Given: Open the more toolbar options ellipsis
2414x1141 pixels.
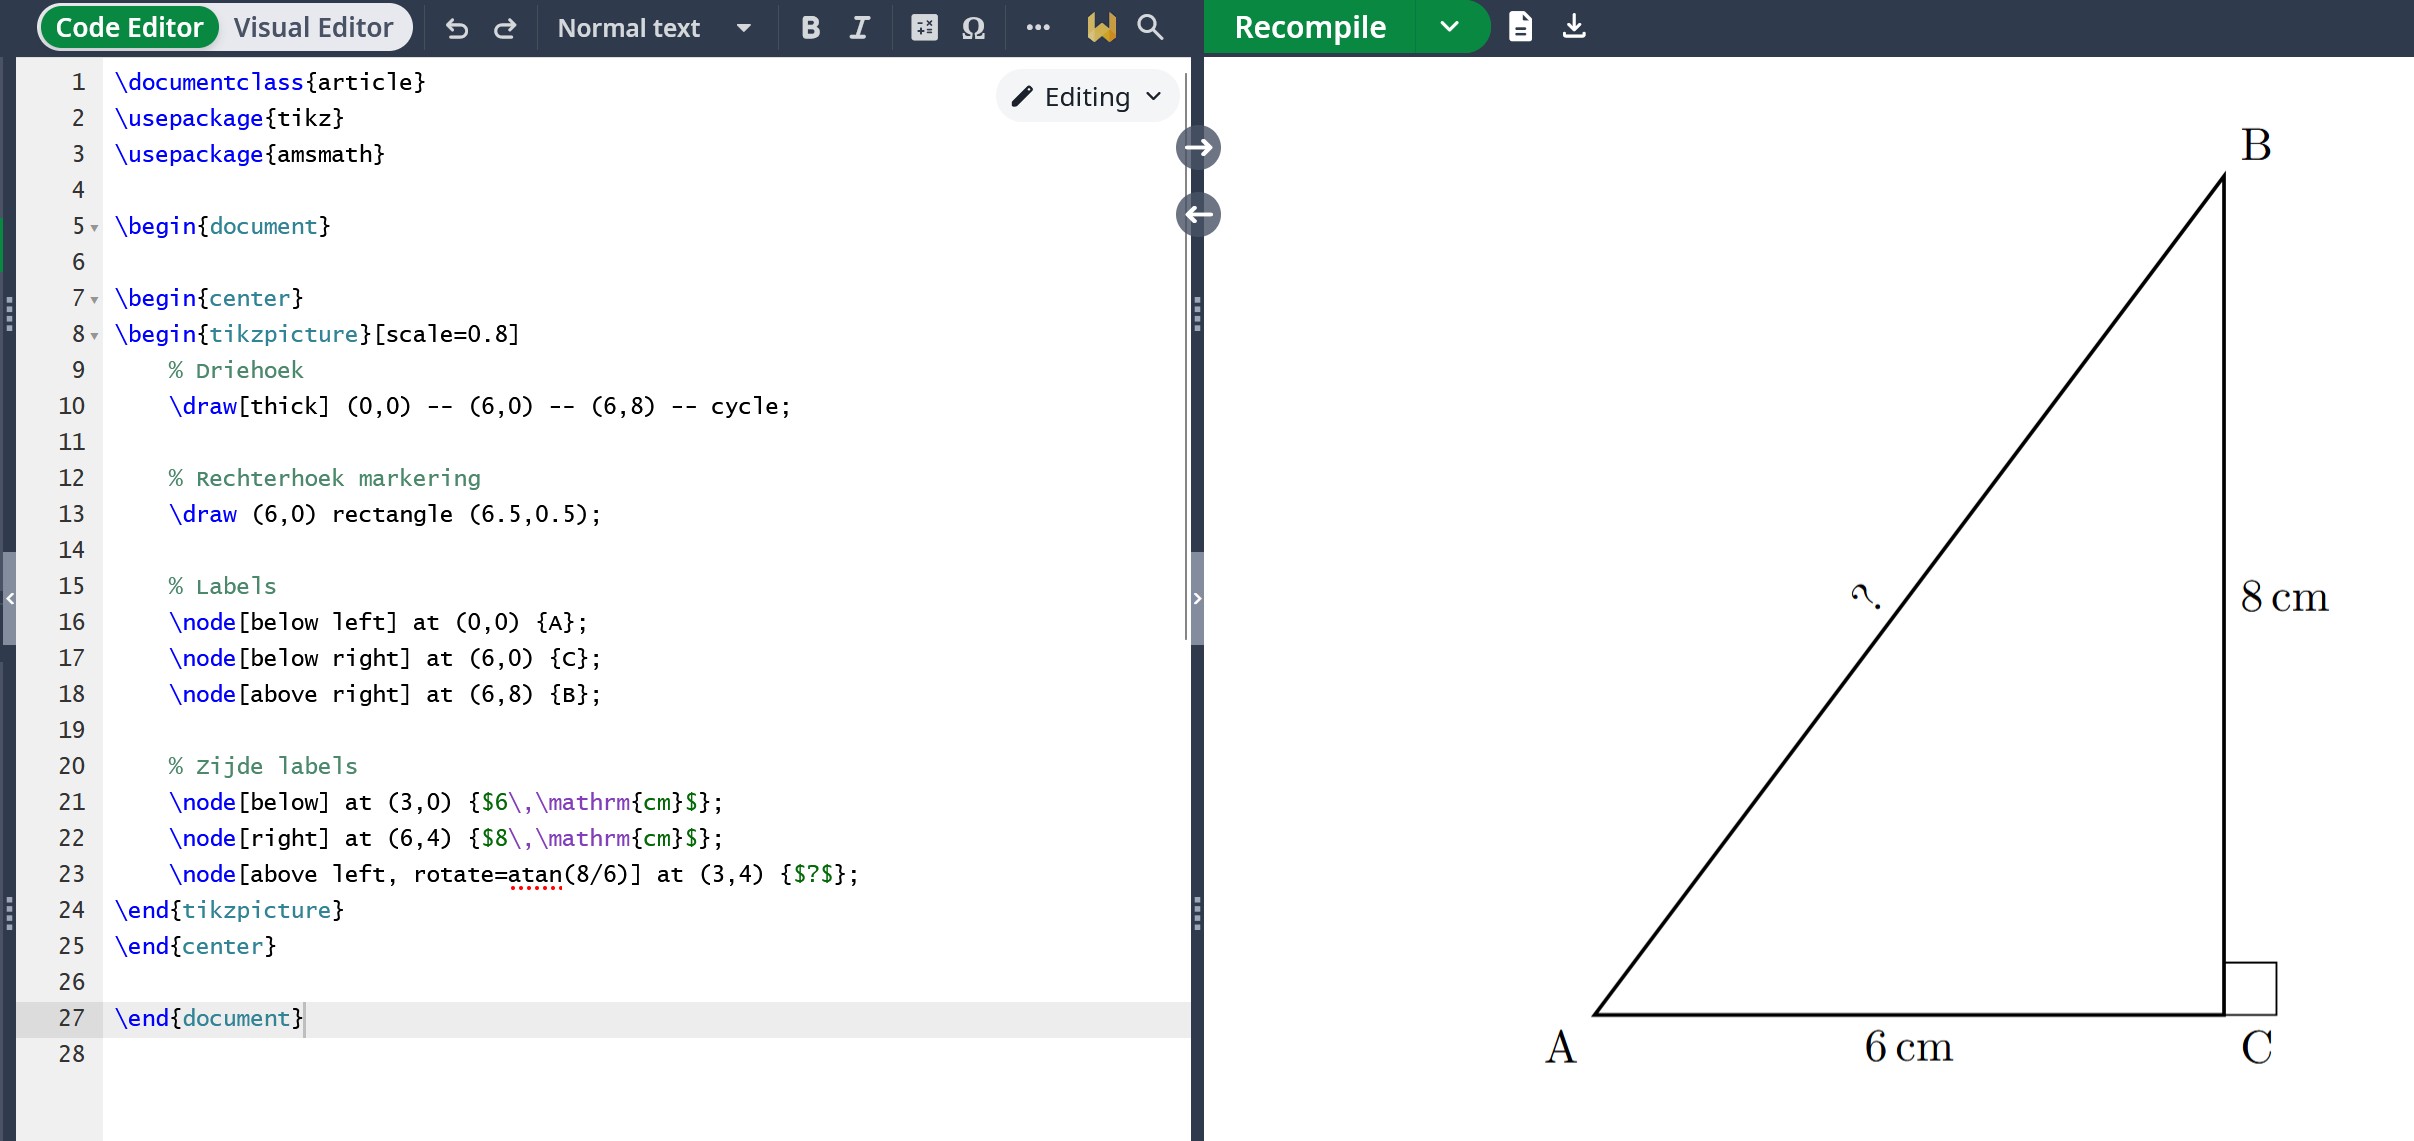Looking at the screenshot, I should coord(1038,28).
